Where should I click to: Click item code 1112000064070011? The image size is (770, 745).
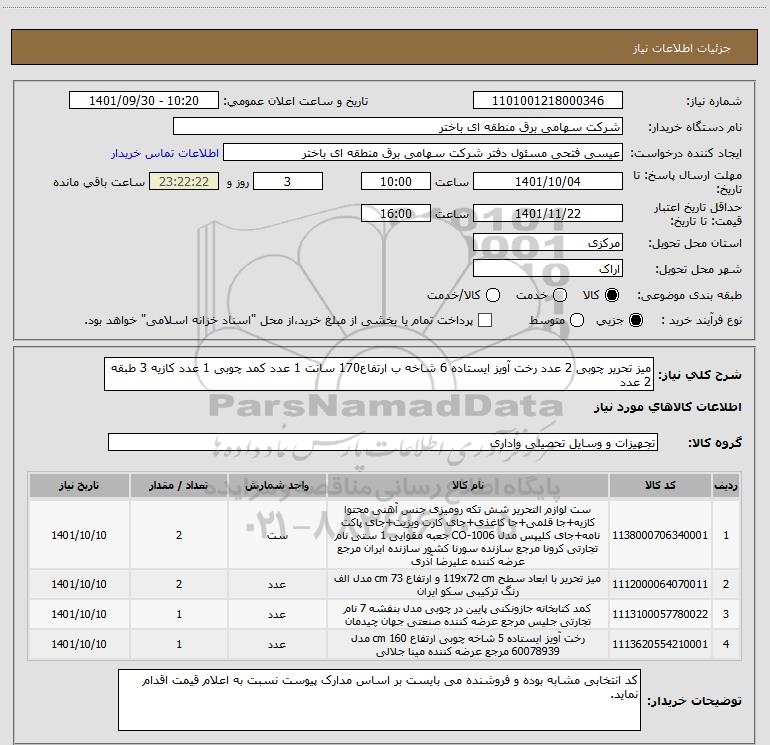coord(660,584)
